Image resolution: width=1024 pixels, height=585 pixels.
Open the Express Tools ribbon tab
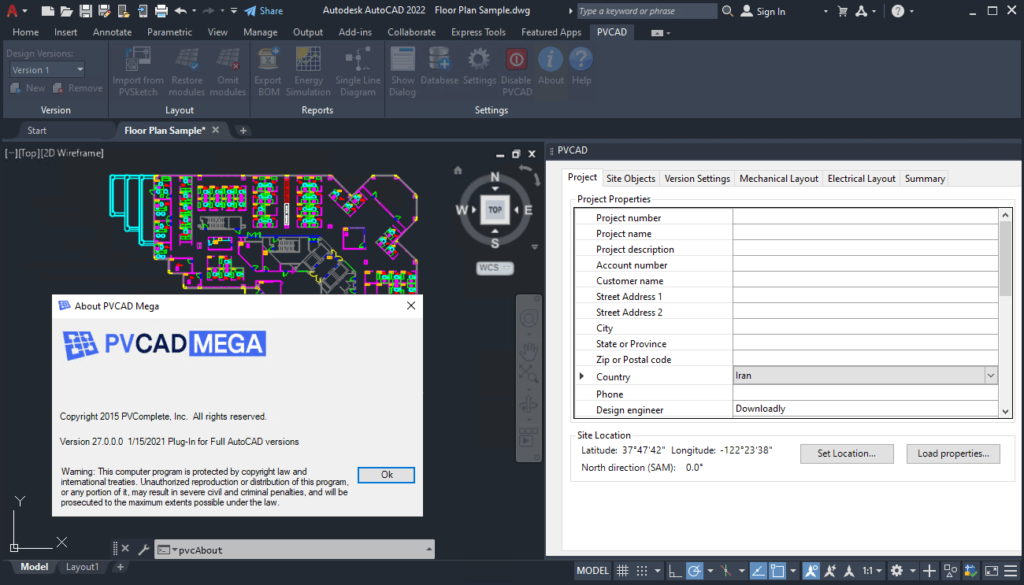478,32
